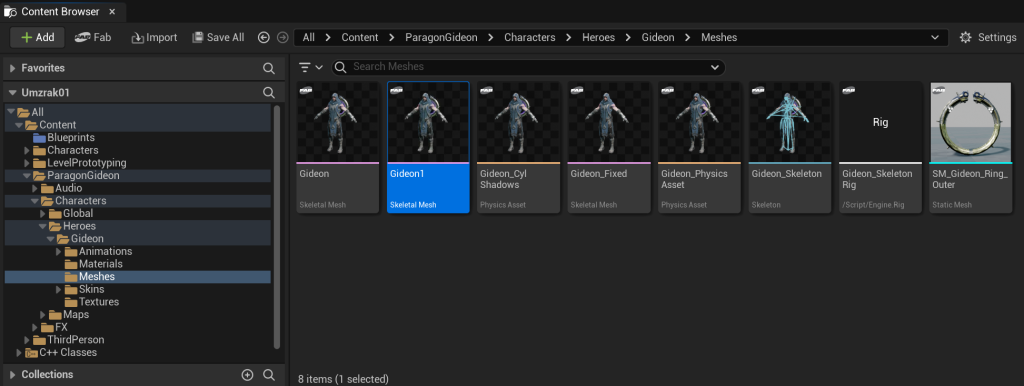Click Heroes in the breadcrumb path
Image resolution: width=1024 pixels, height=386 pixels.
coord(598,38)
